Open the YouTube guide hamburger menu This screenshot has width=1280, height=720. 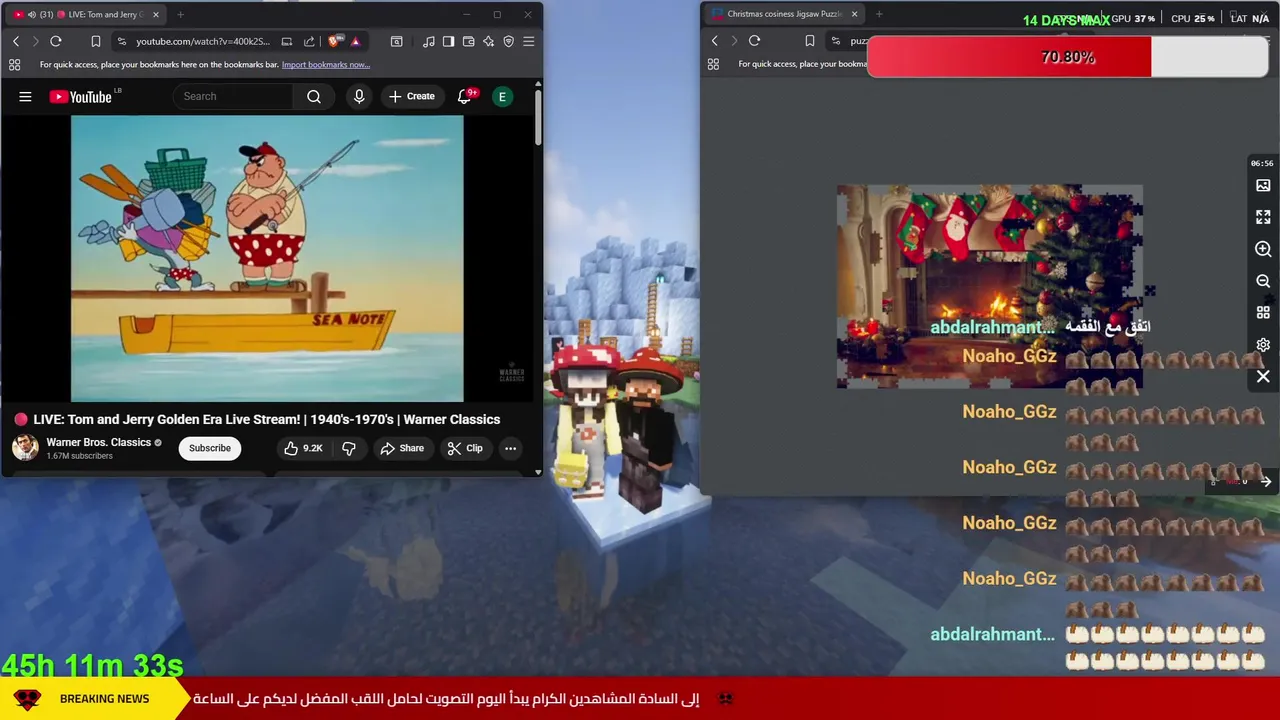pos(25,97)
